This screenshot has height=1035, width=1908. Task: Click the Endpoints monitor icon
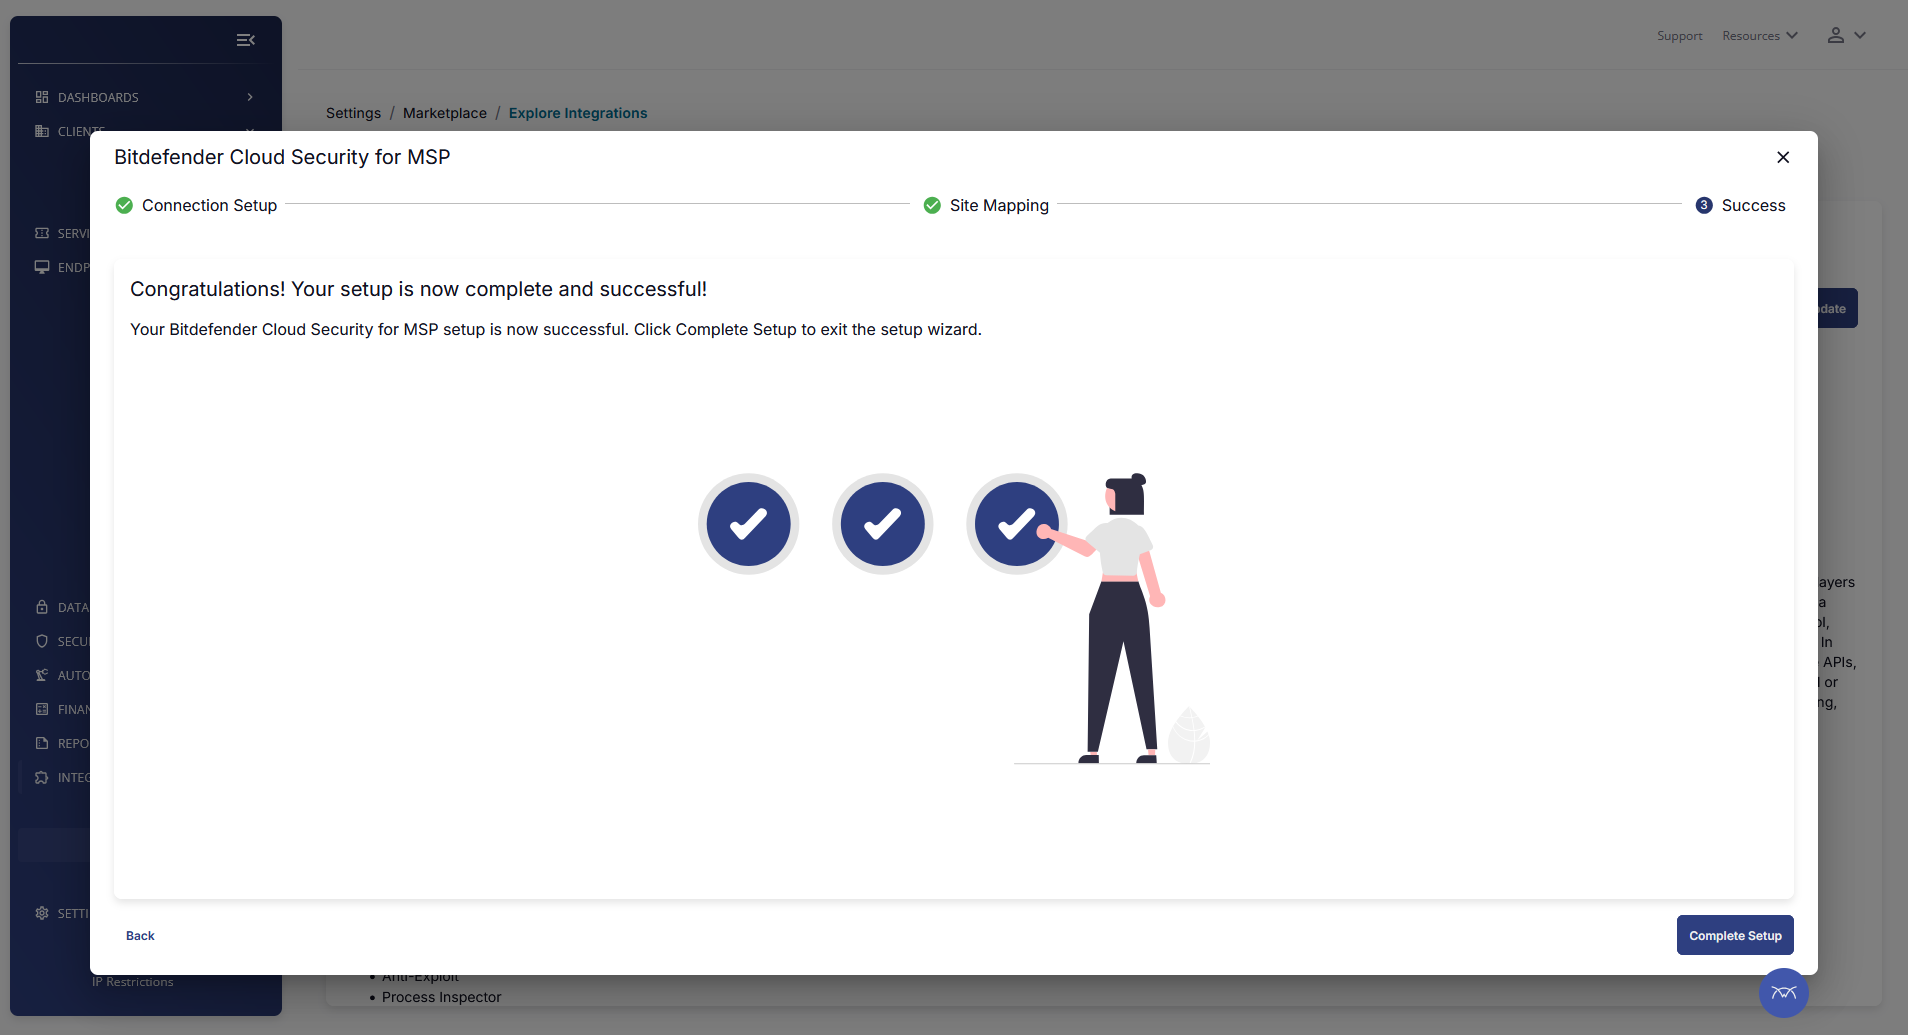[x=42, y=267]
